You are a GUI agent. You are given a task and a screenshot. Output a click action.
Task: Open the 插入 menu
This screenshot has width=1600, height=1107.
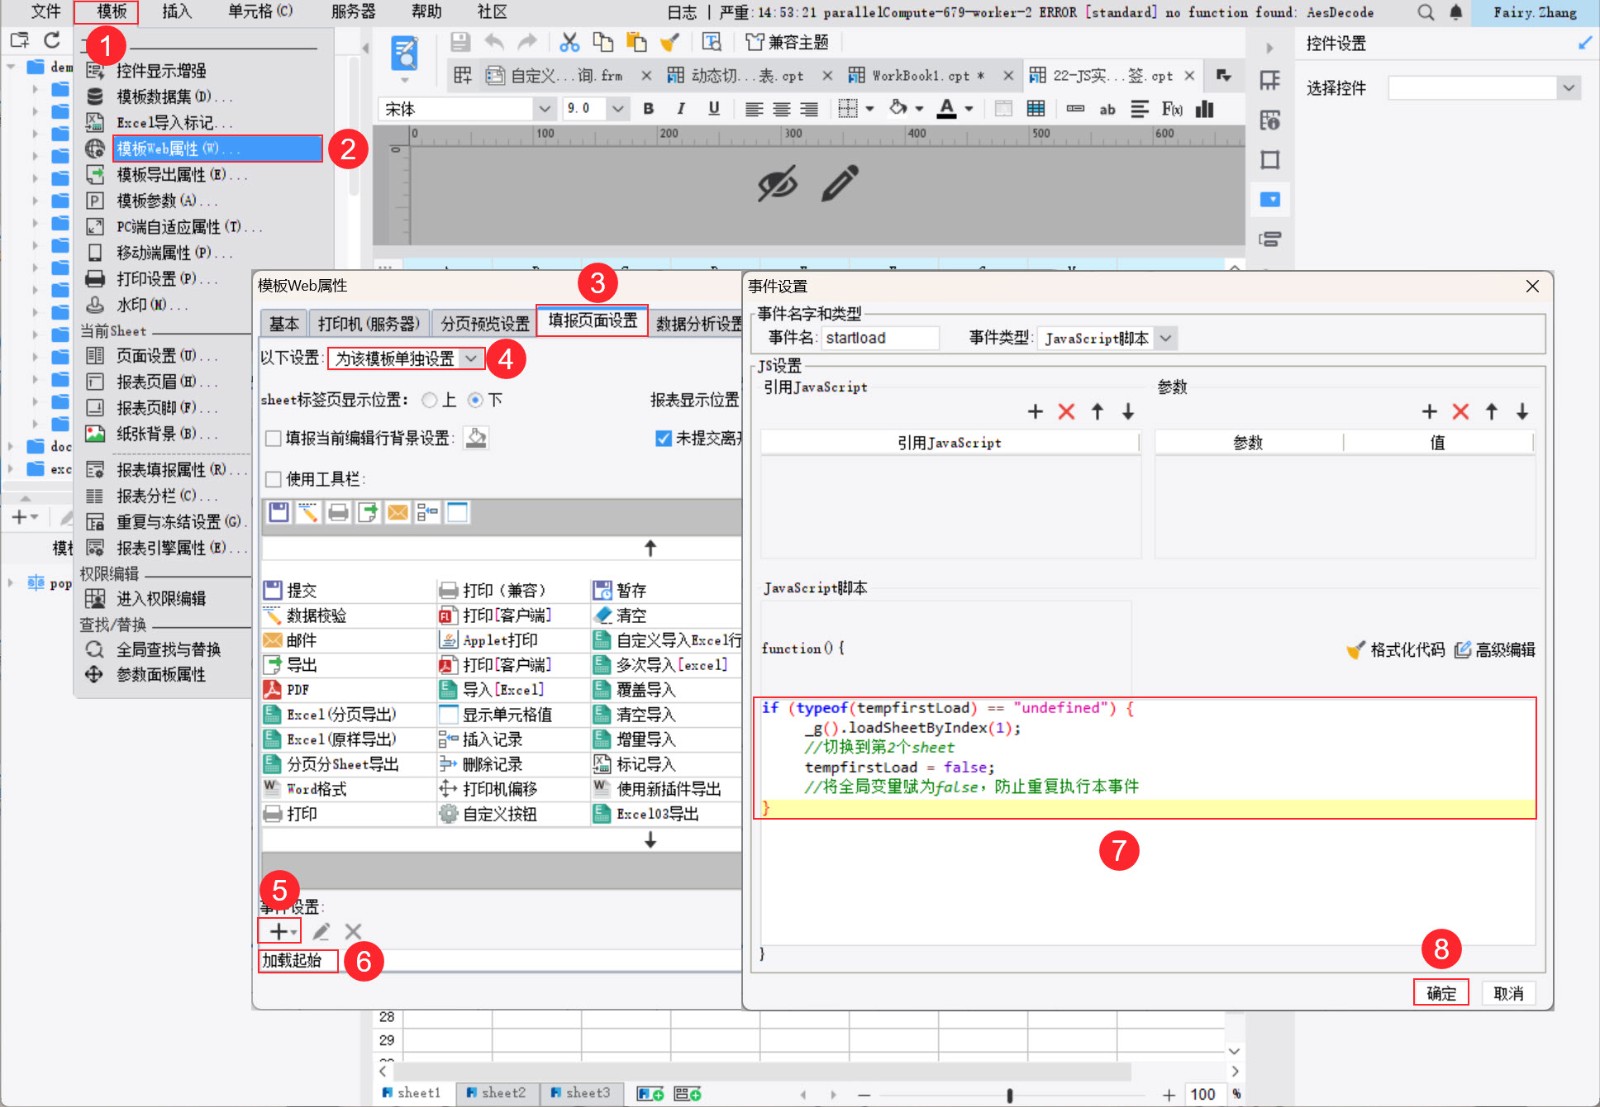[x=177, y=12]
